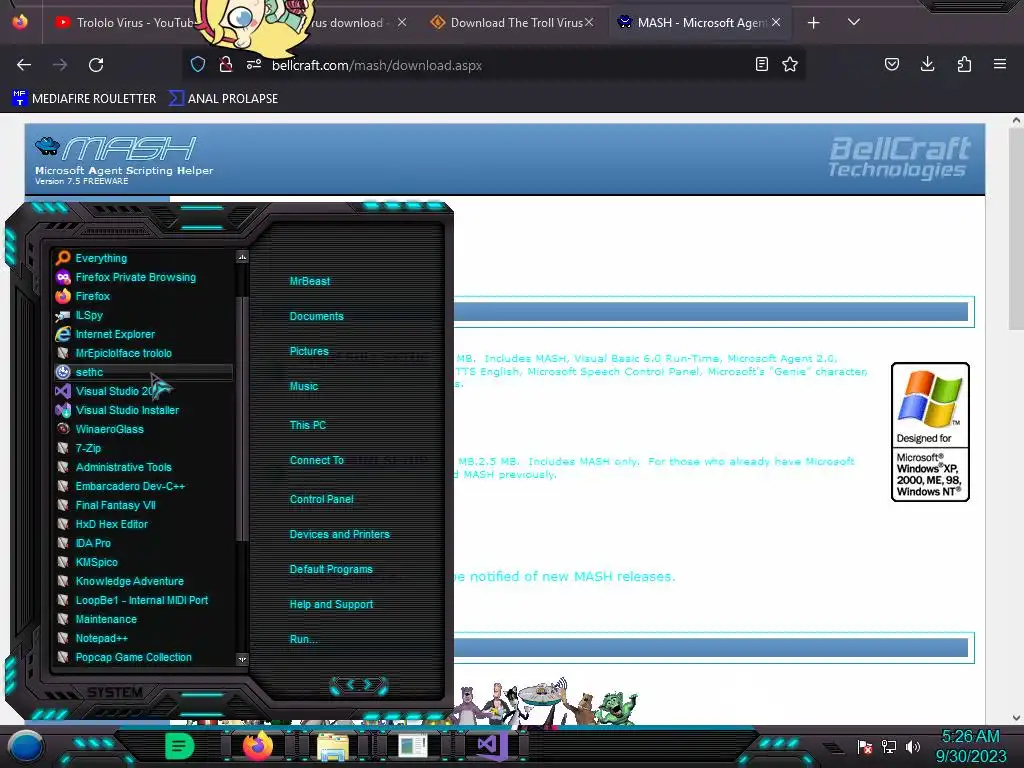This screenshot has width=1024, height=768.
Task: Click the insecure connection lock icon
Action: click(225, 64)
